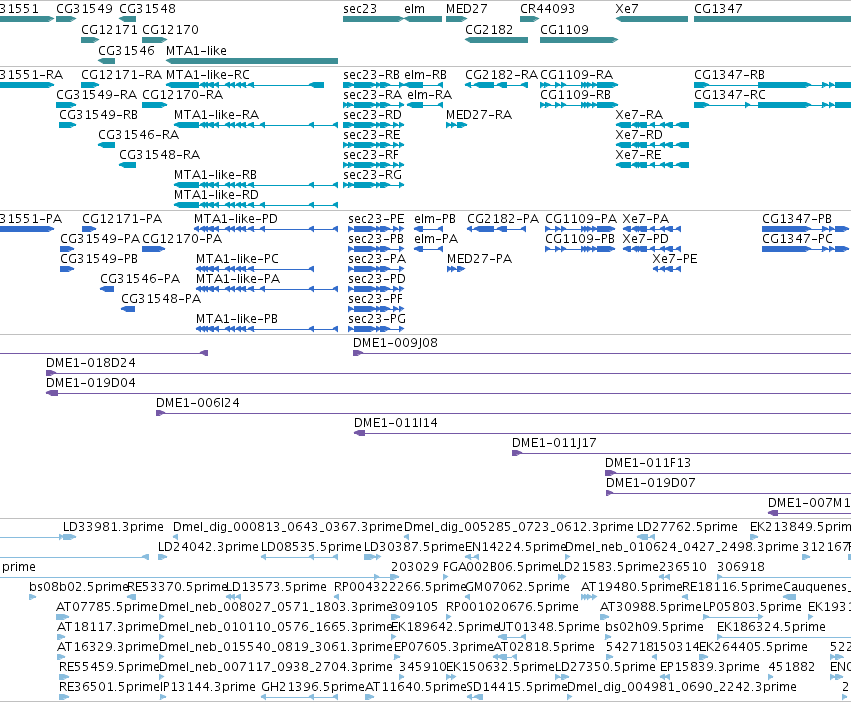Select protein CG31548-PA
Image resolution: width=851 pixels, height=702 pixels.
128,309
